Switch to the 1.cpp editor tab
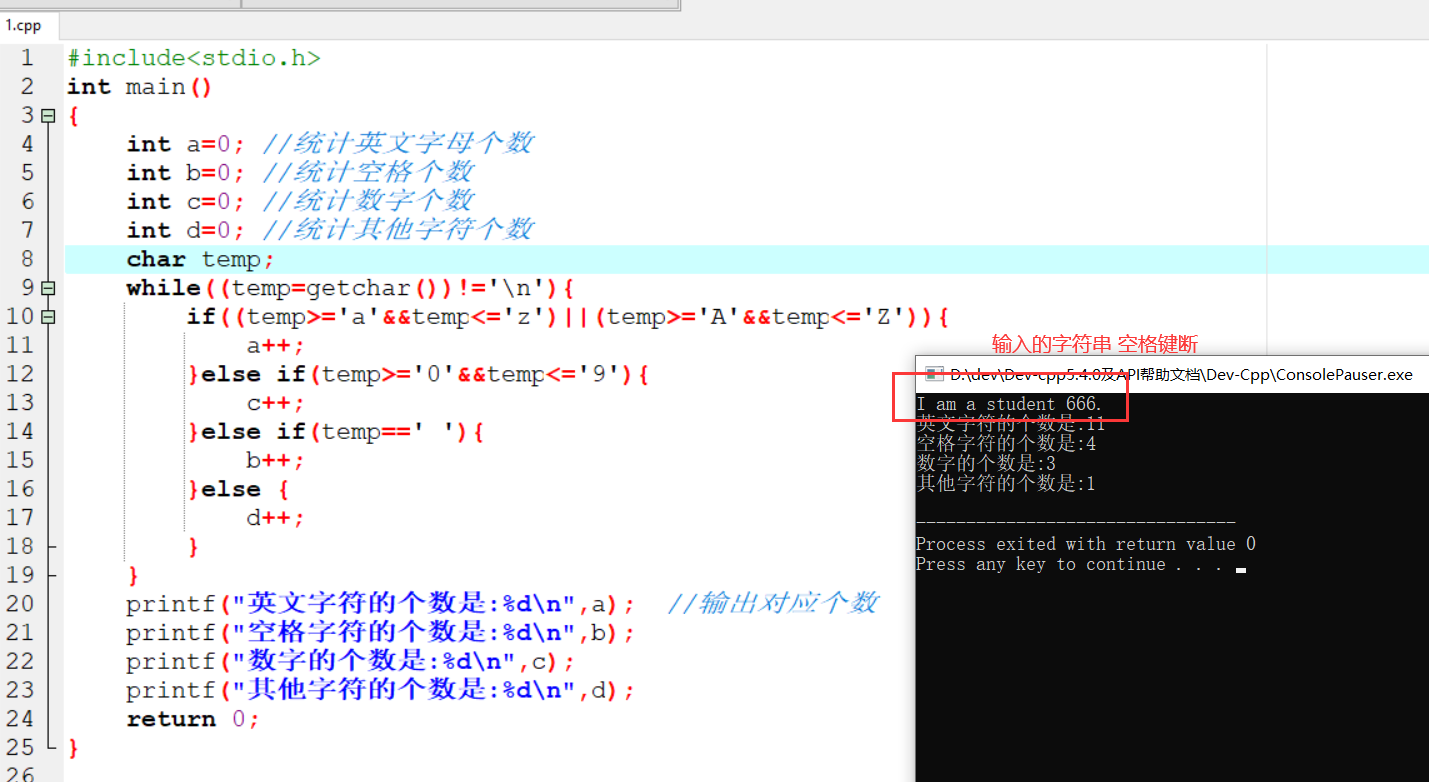The image size is (1429, 782). pos(24,26)
